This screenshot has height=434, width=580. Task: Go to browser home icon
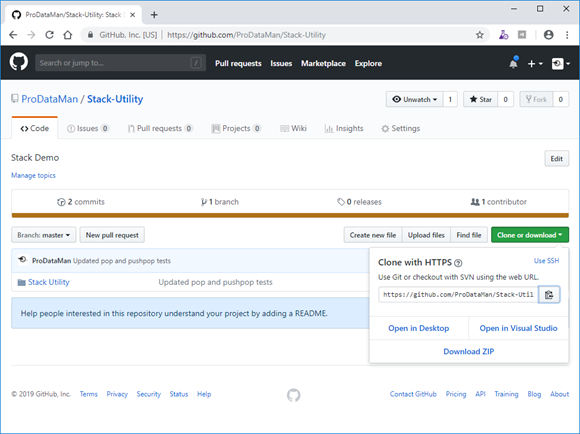68,35
